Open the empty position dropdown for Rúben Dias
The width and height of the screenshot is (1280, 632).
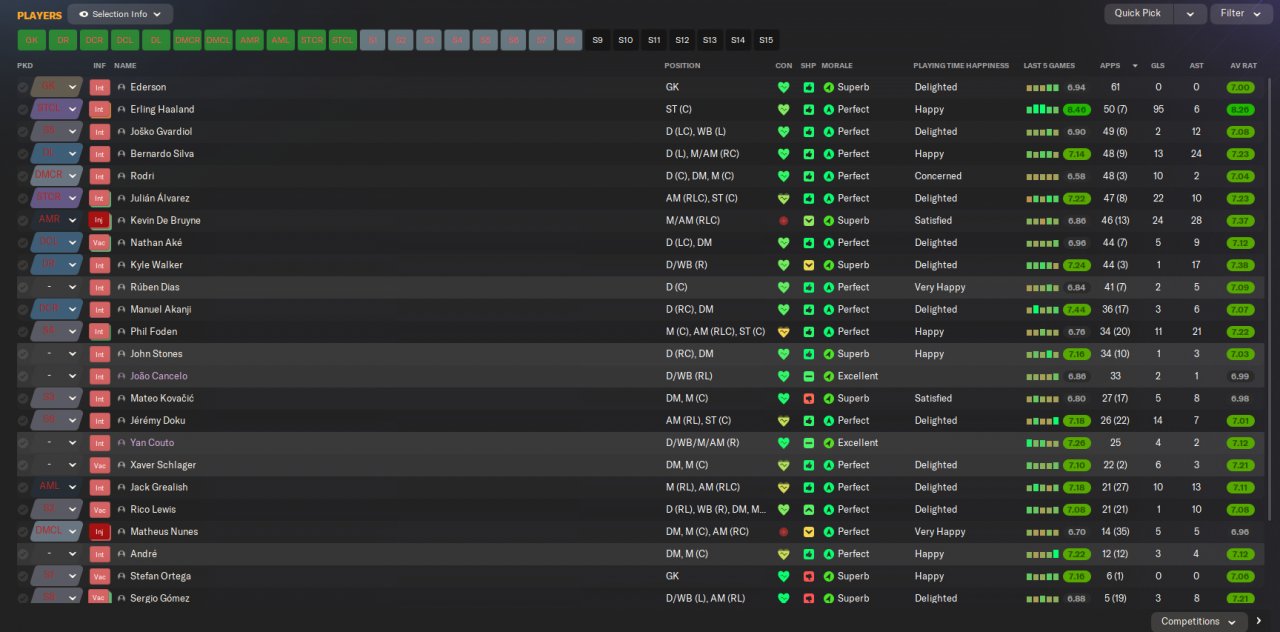click(x=57, y=287)
